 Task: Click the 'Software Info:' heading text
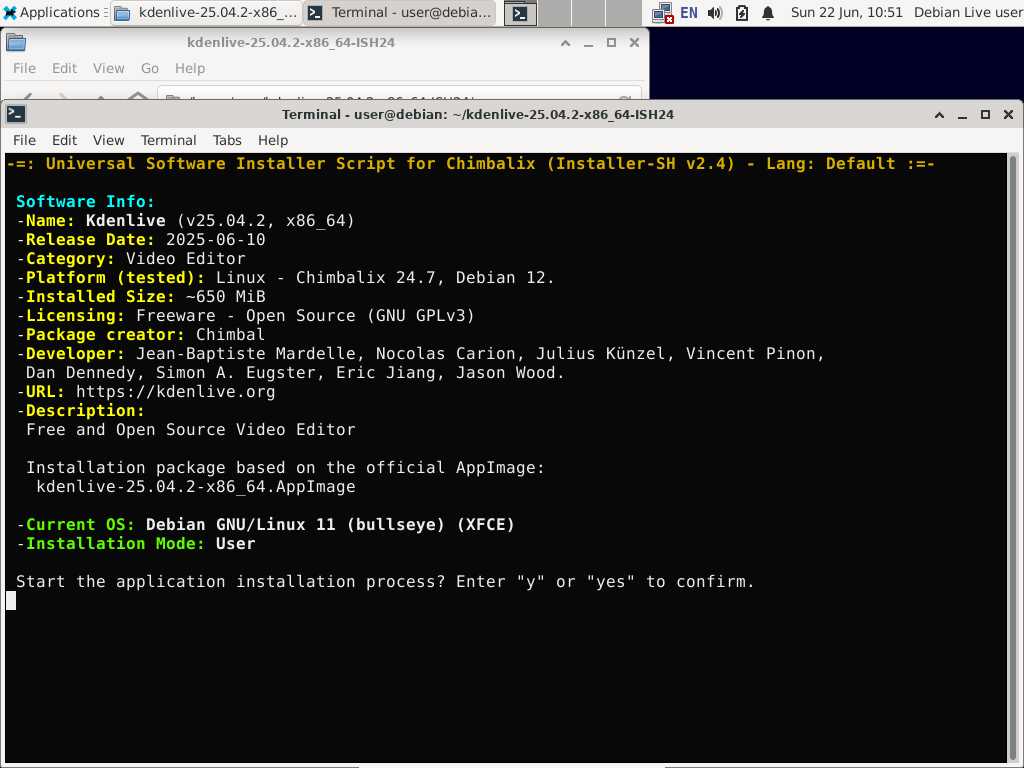pyautogui.click(x=86, y=202)
